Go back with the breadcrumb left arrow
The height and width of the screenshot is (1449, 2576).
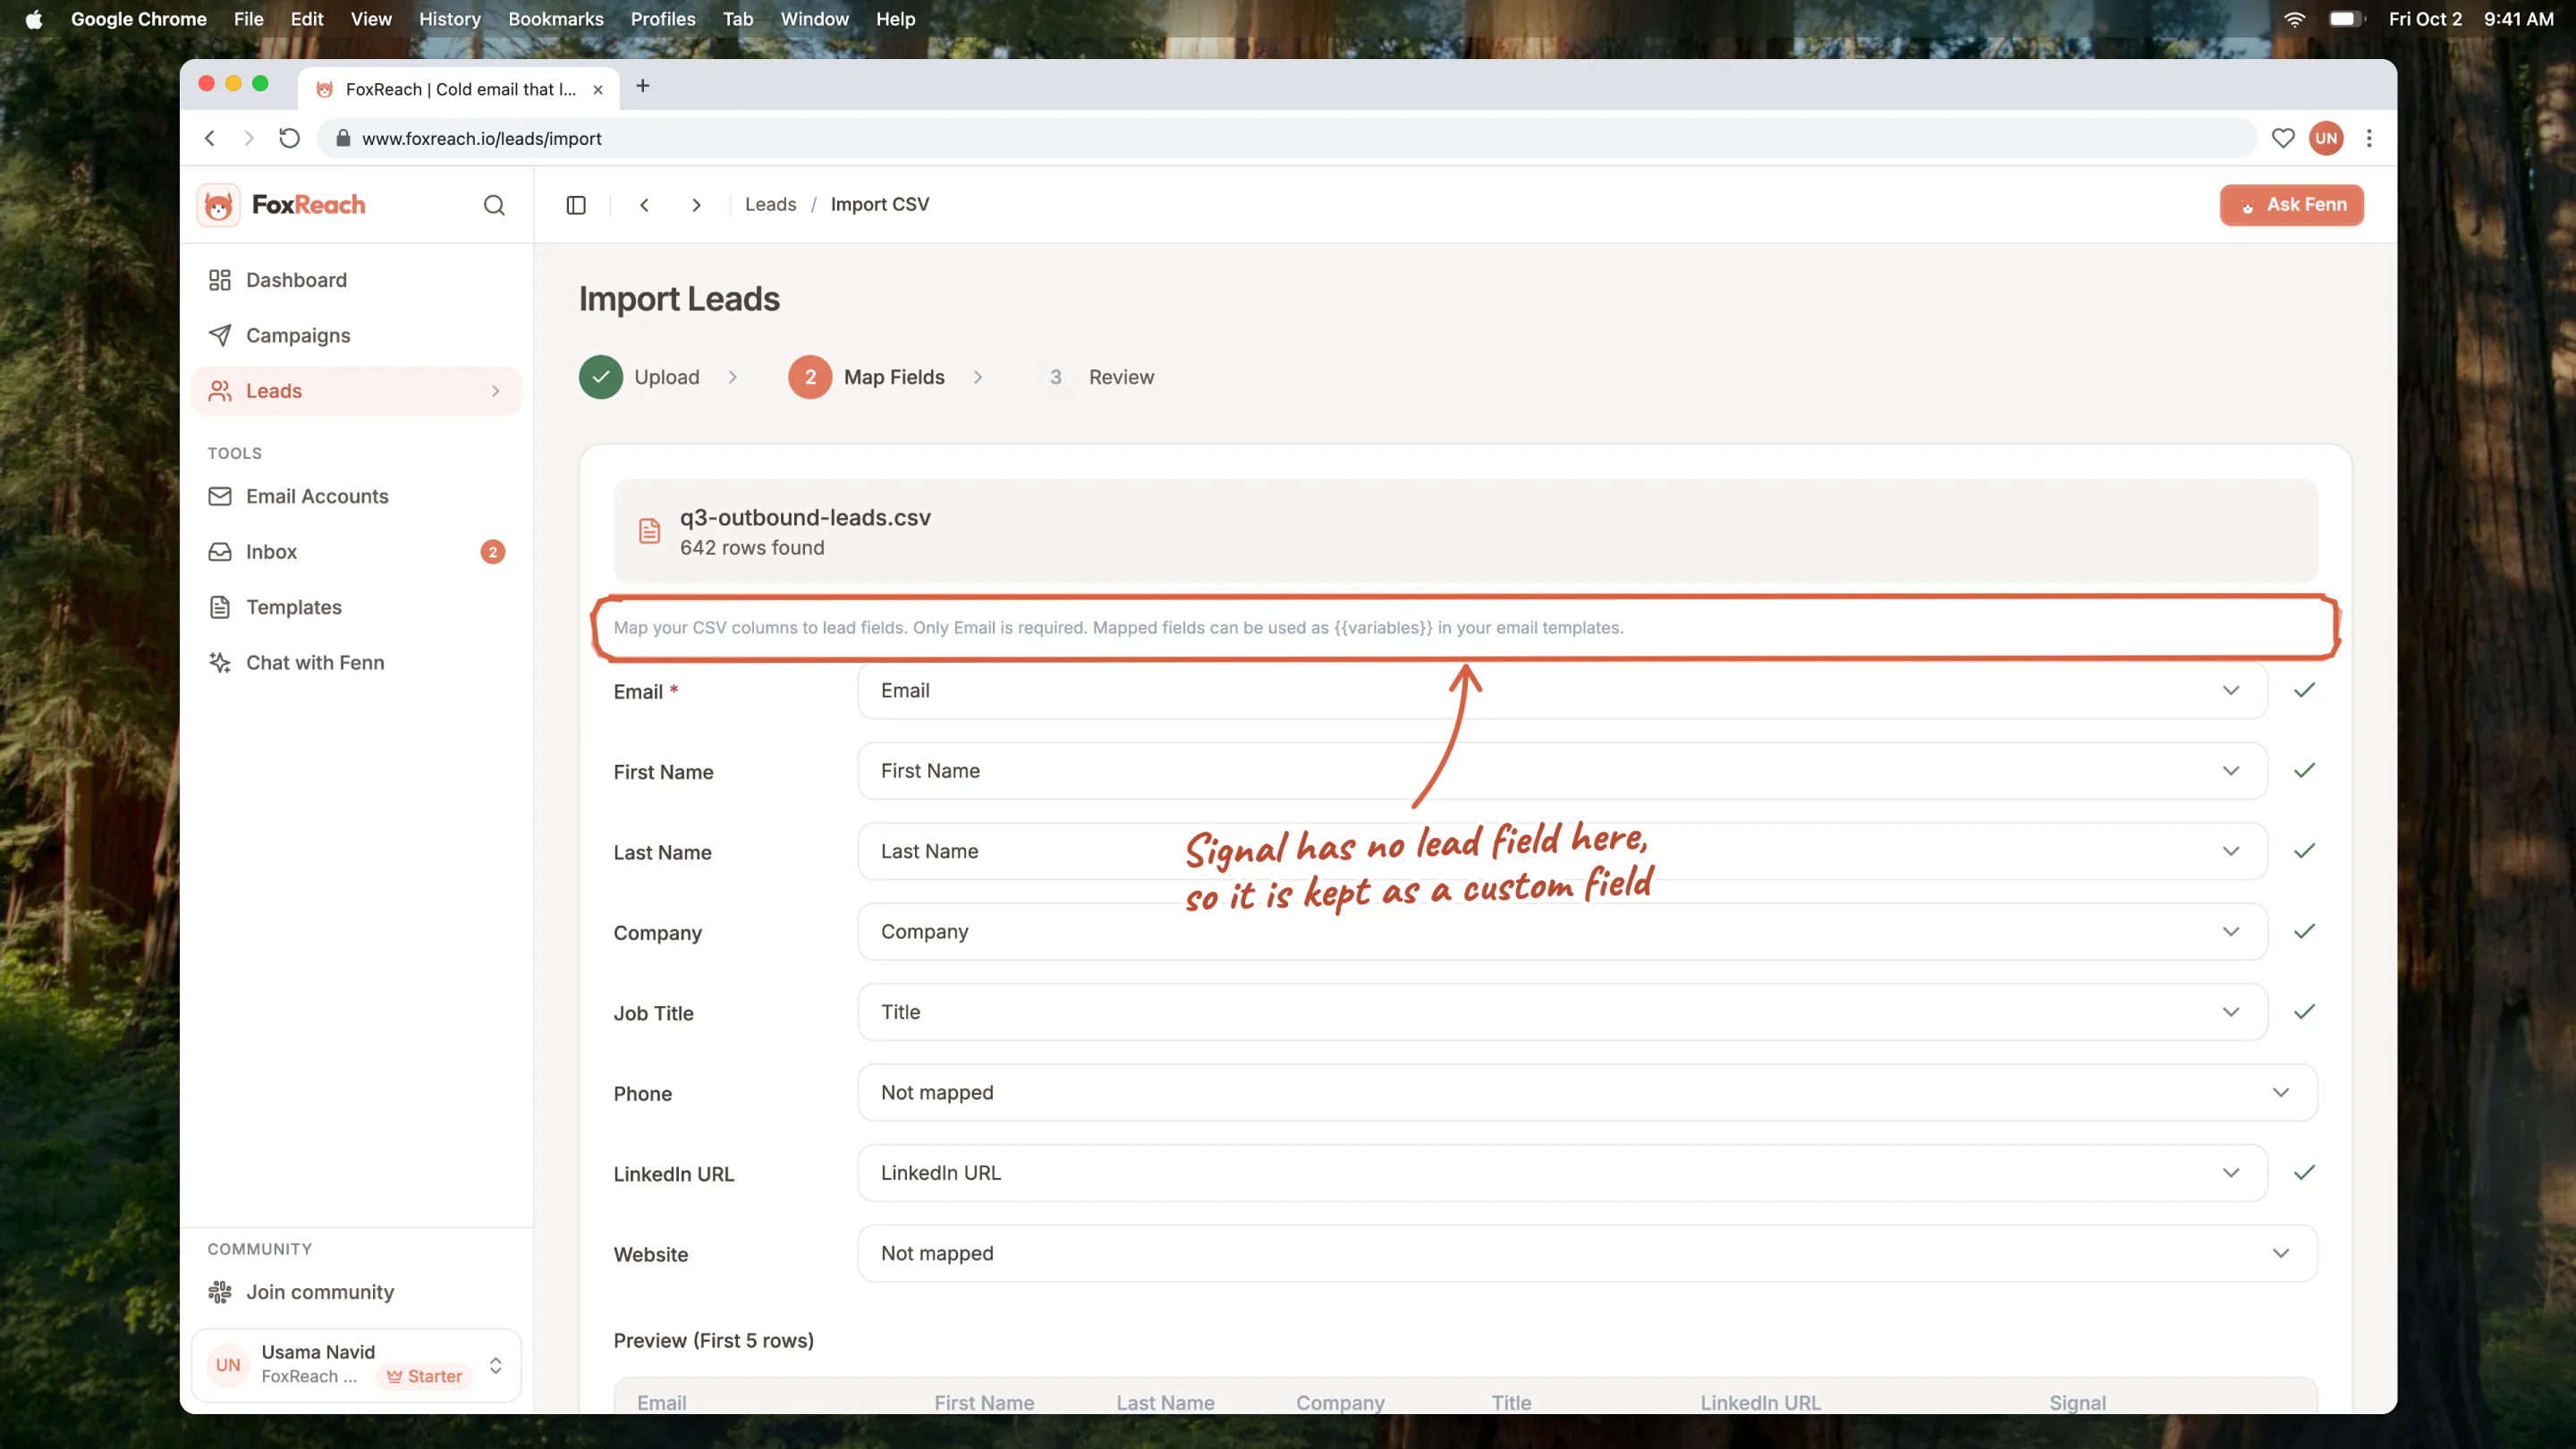point(645,205)
